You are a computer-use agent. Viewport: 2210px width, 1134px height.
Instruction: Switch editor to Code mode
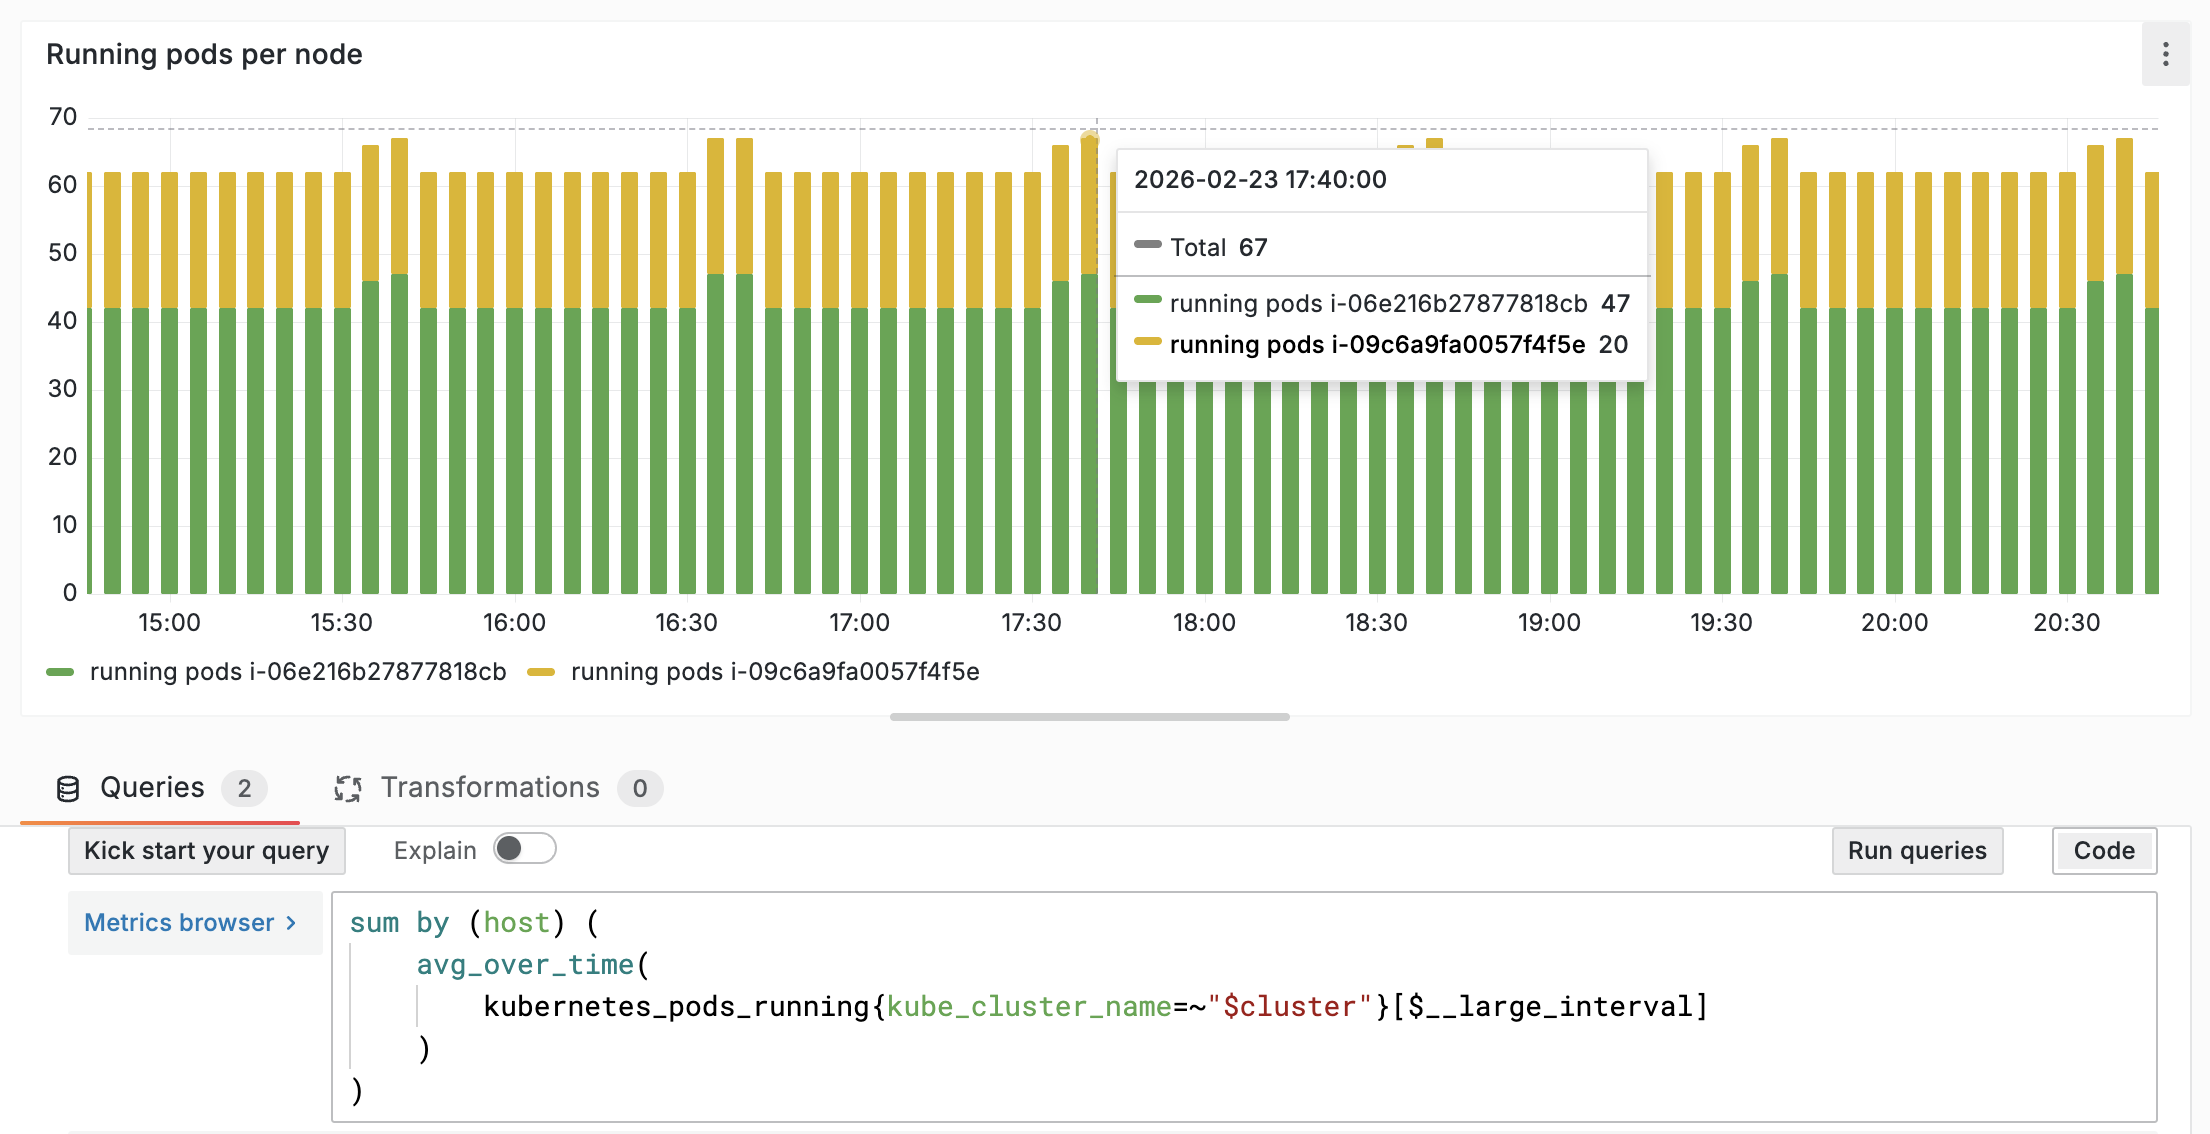2103,851
